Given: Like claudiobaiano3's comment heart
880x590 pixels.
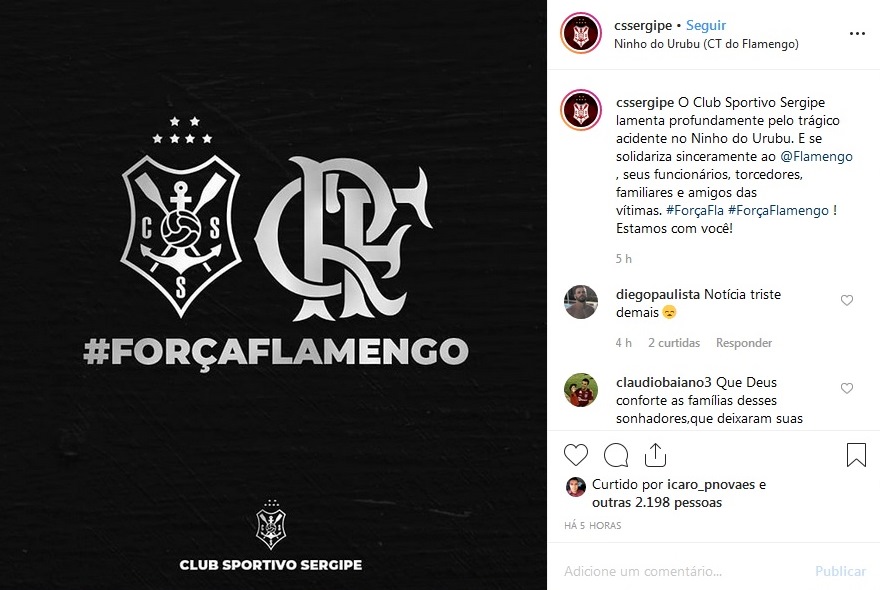Looking at the screenshot, I should coord(847,388).
